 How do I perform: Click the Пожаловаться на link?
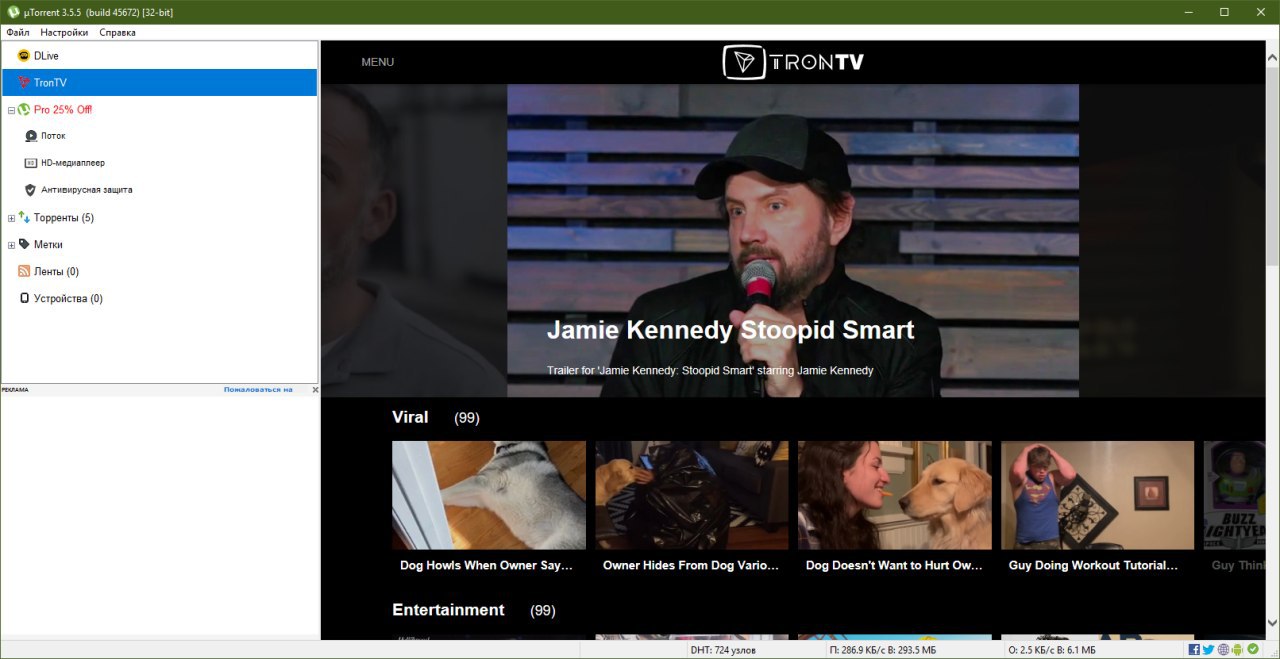[258, 390]
